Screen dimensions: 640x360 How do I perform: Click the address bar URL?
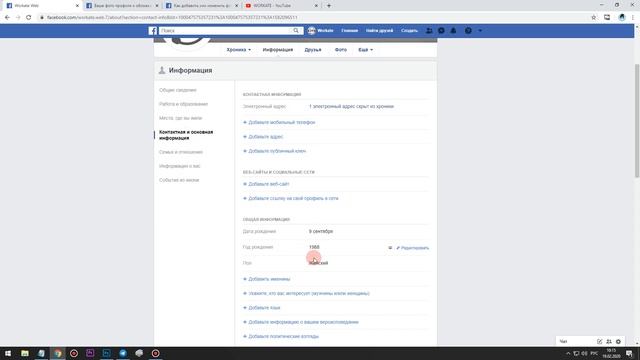(172, 18)
